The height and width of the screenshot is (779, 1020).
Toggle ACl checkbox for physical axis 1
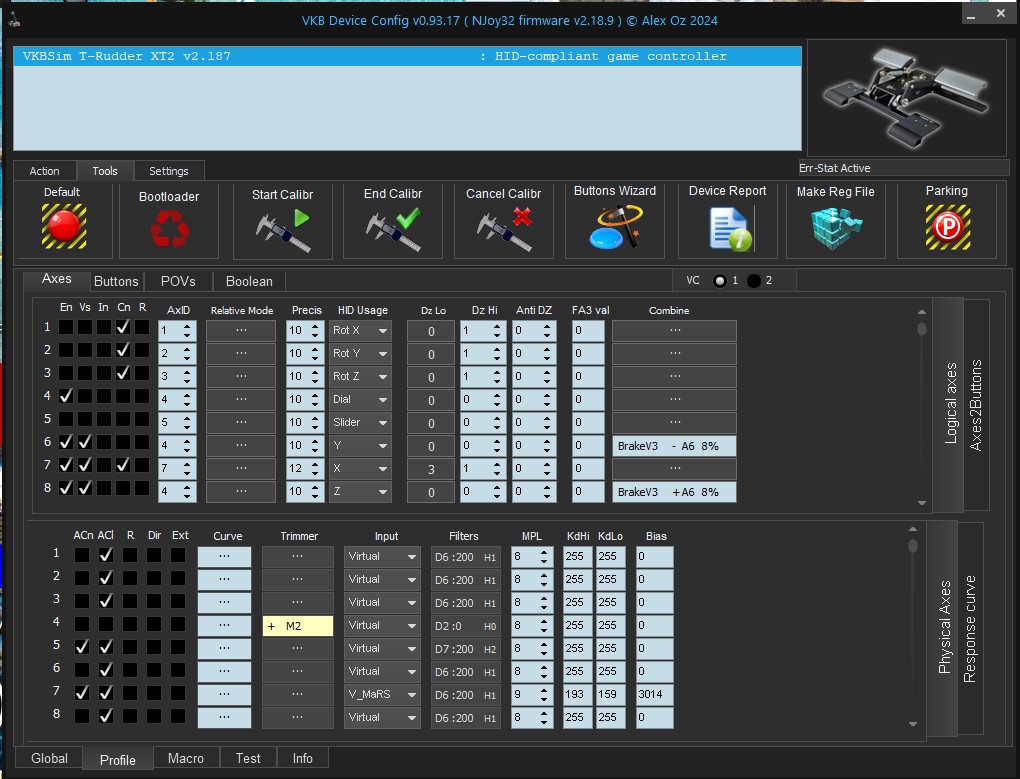point(106,555)
